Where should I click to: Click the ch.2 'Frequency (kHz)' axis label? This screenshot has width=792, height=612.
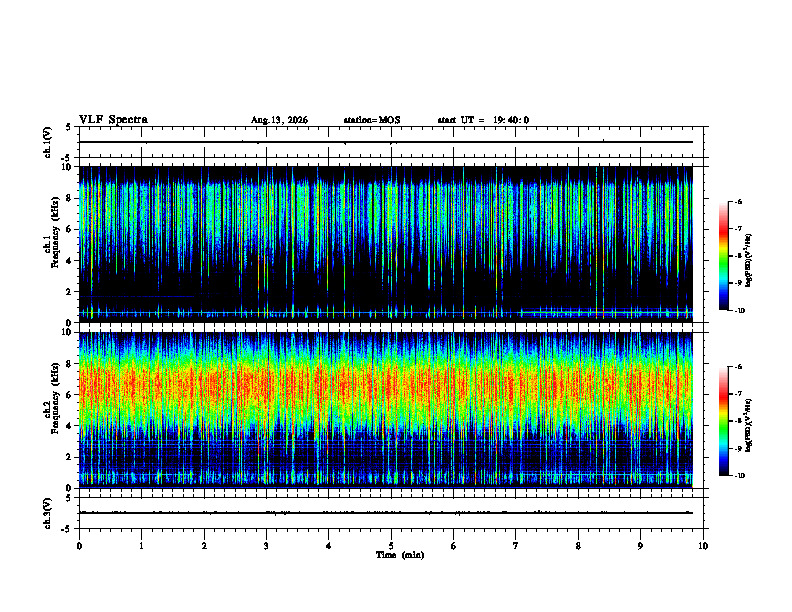(55, 398)
